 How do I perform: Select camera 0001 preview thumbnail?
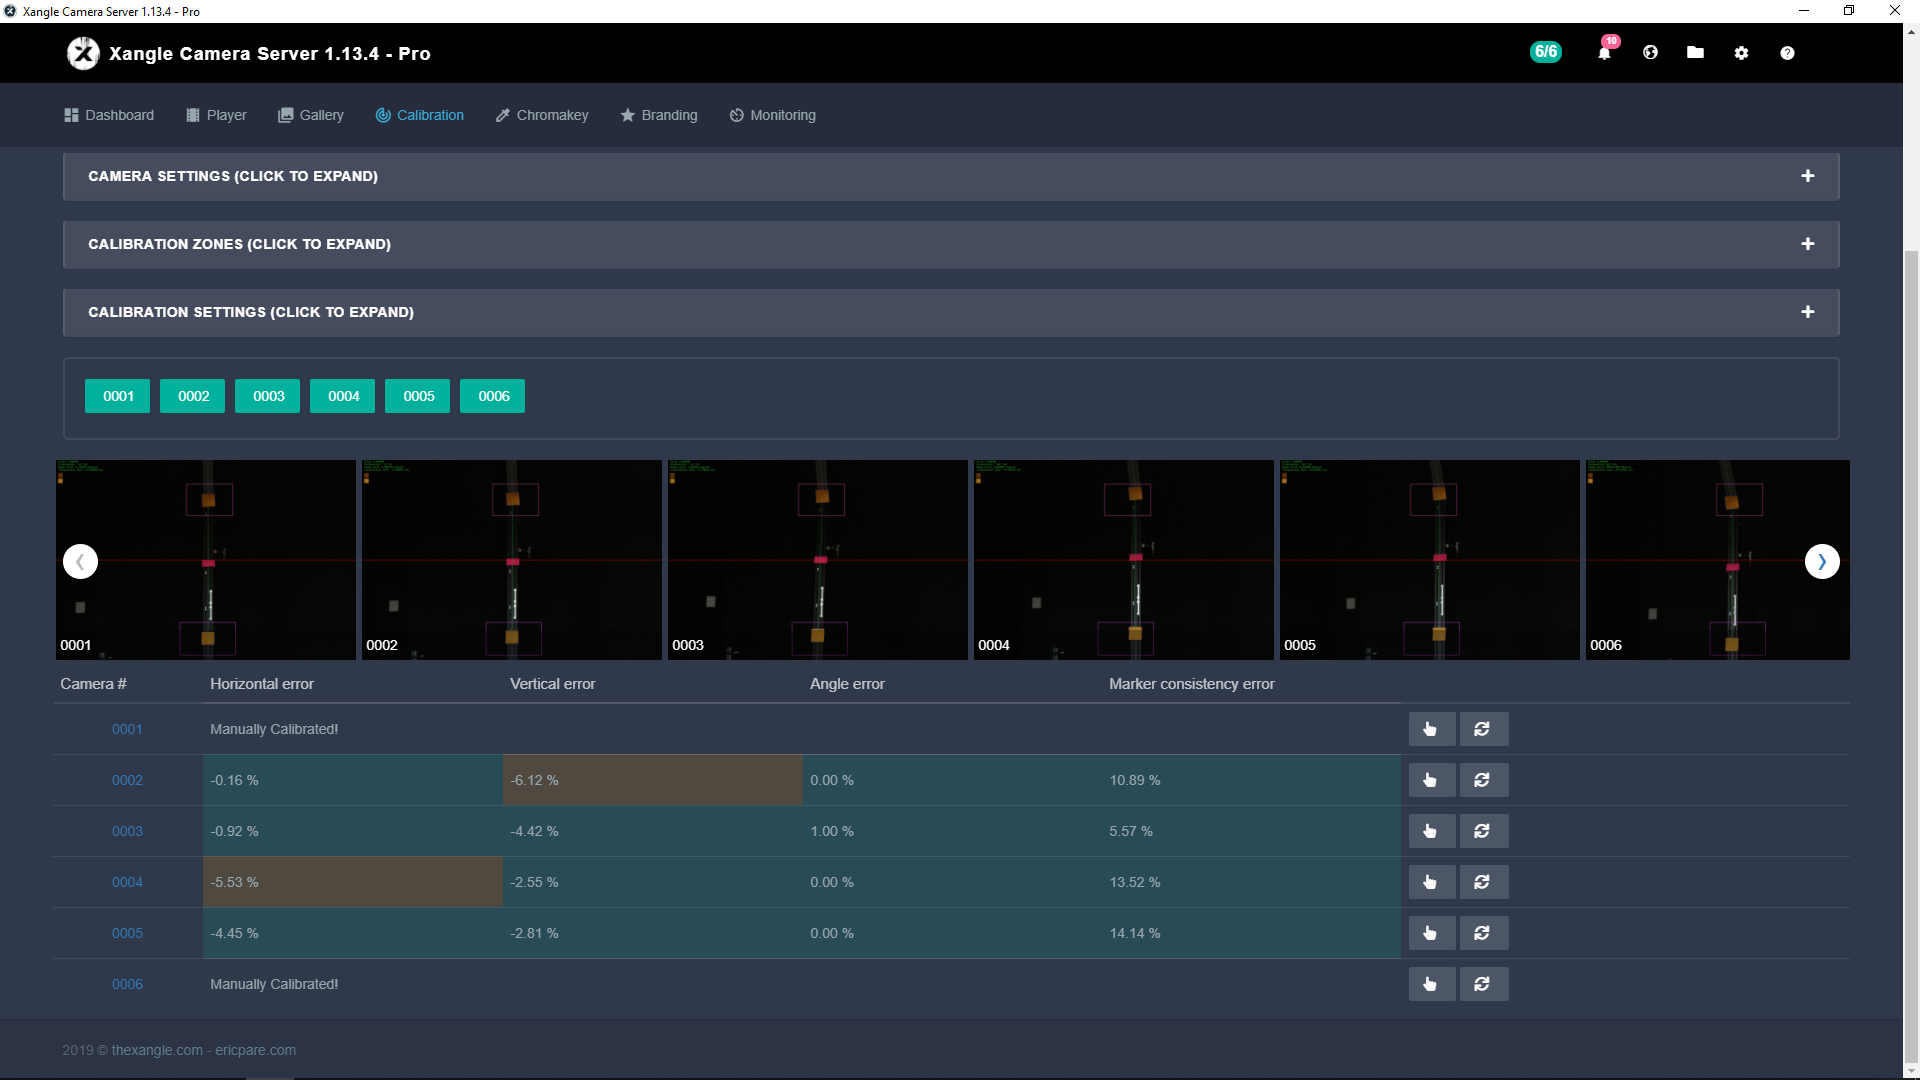(x=206, y=560)
